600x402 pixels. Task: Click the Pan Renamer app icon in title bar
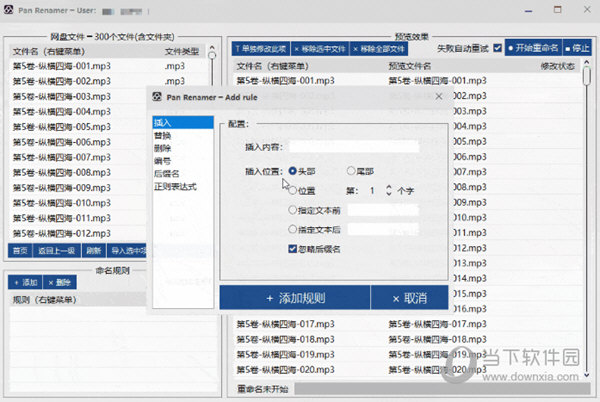pyautogui.click(x=8, y=10)
